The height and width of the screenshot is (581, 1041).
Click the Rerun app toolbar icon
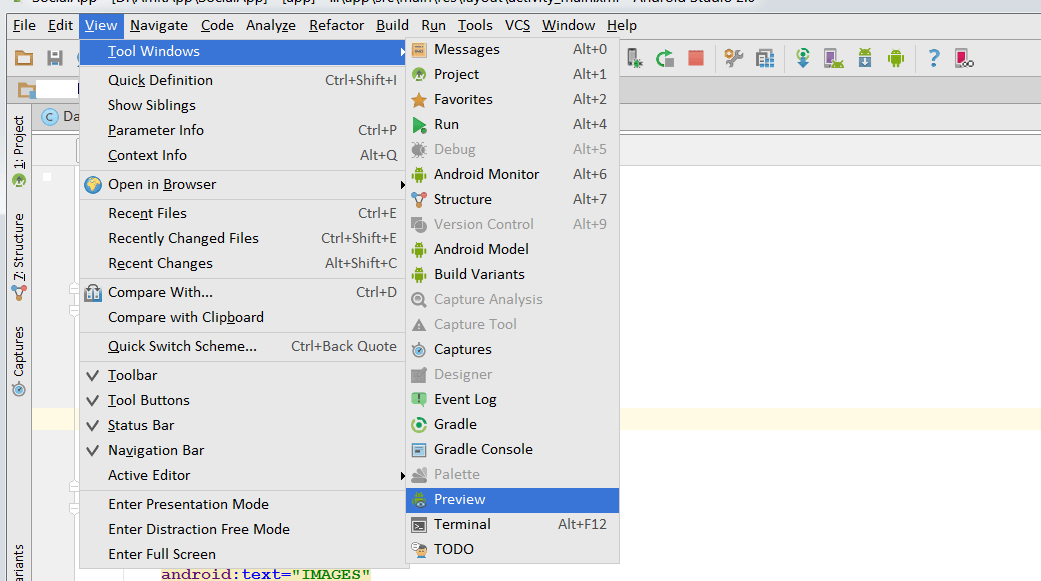click(x=665, y=58)
